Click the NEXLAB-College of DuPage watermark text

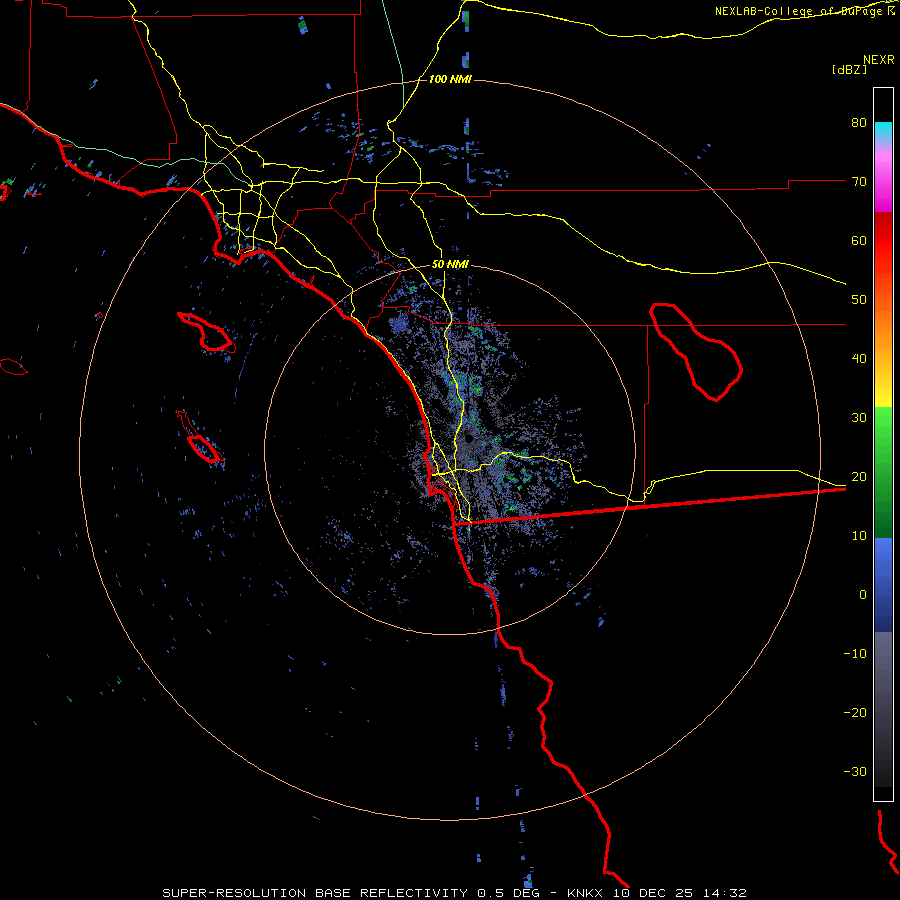click(804, 11)
